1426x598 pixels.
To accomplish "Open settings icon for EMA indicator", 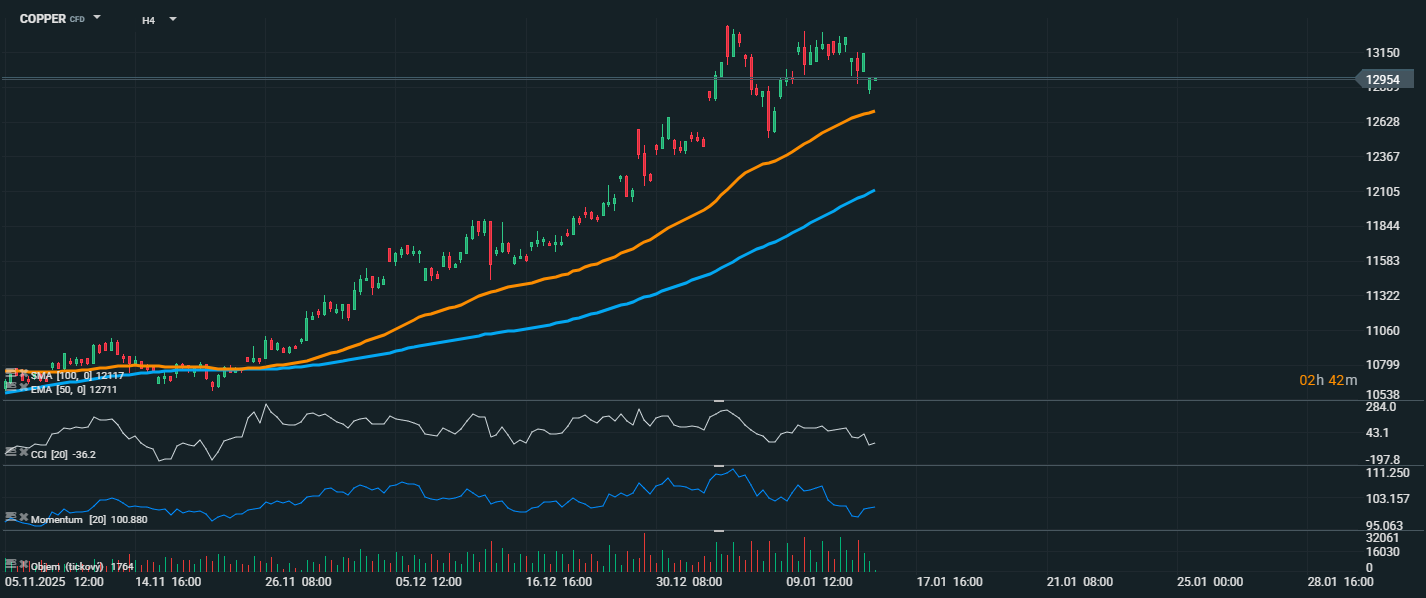I will tap(11, 386).
